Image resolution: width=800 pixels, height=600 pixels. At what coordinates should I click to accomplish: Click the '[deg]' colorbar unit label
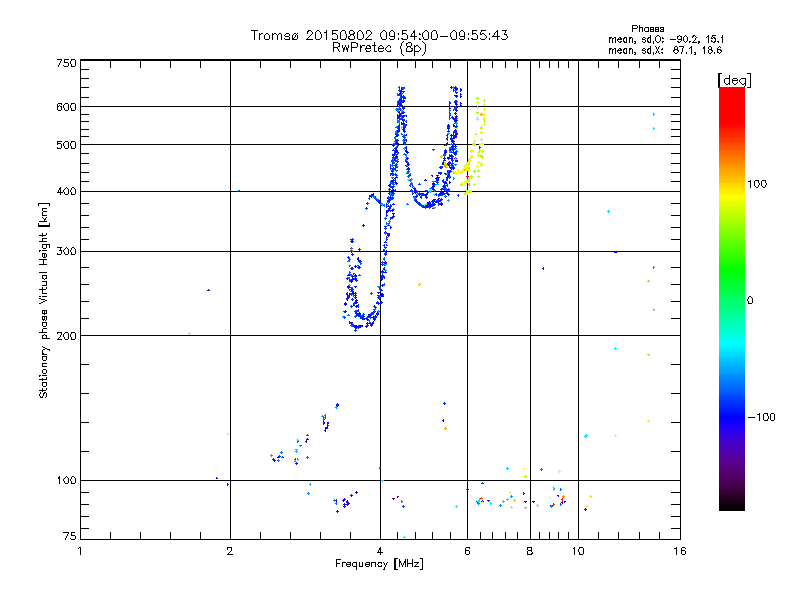tap(734, 80)
